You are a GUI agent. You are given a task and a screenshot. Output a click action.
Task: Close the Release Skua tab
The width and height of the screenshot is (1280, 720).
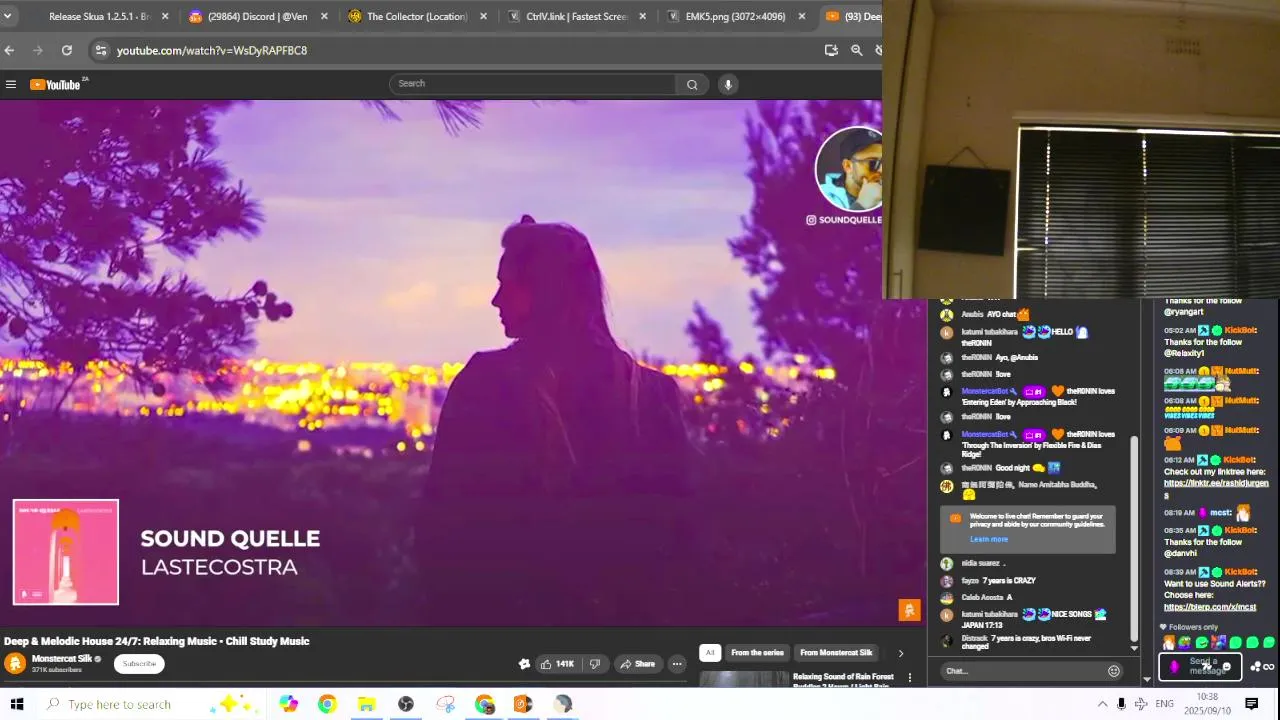pyautogui.click(x=165, y=16)
